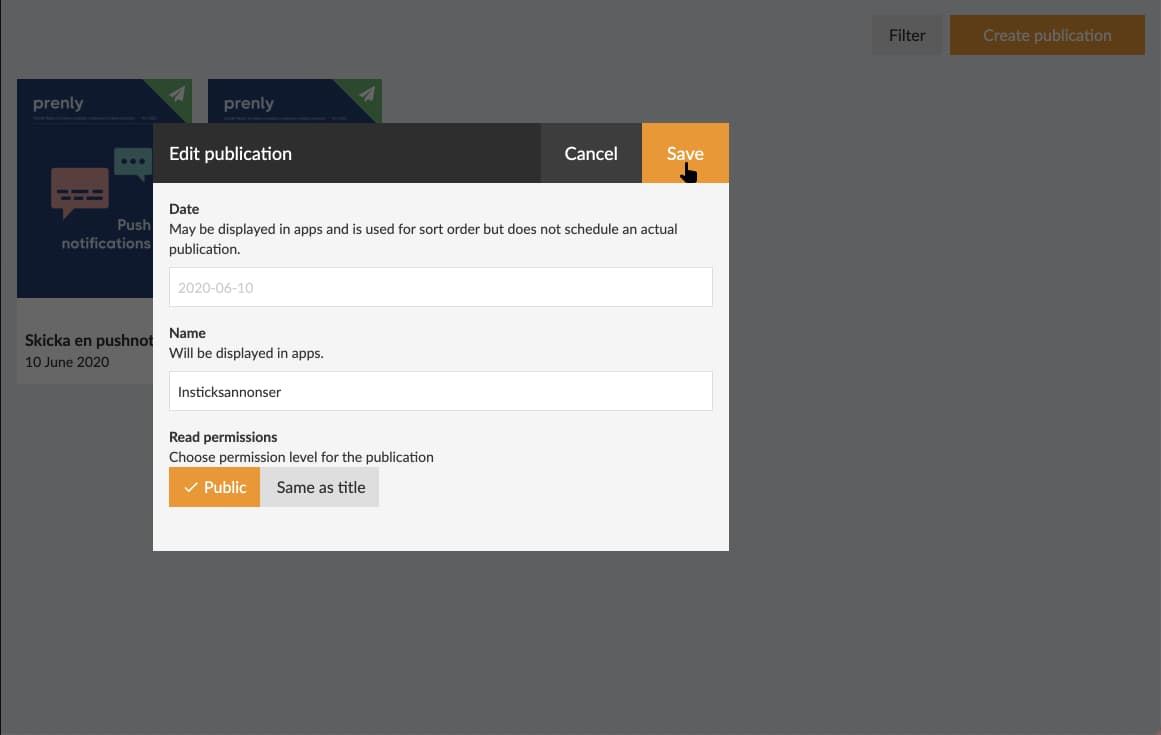Viewport: 1161px width, 735px height.
Task: Save the edited publication
Action: coord(685,153)
